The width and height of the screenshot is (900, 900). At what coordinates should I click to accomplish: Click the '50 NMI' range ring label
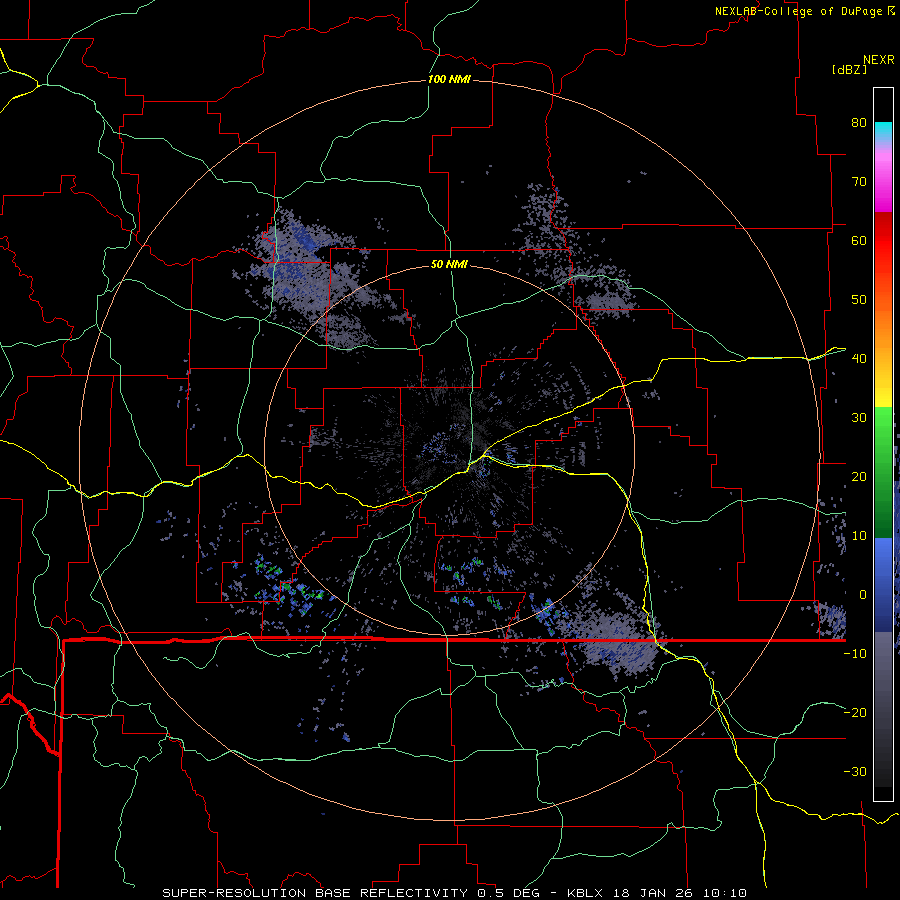tap(449, 264)
